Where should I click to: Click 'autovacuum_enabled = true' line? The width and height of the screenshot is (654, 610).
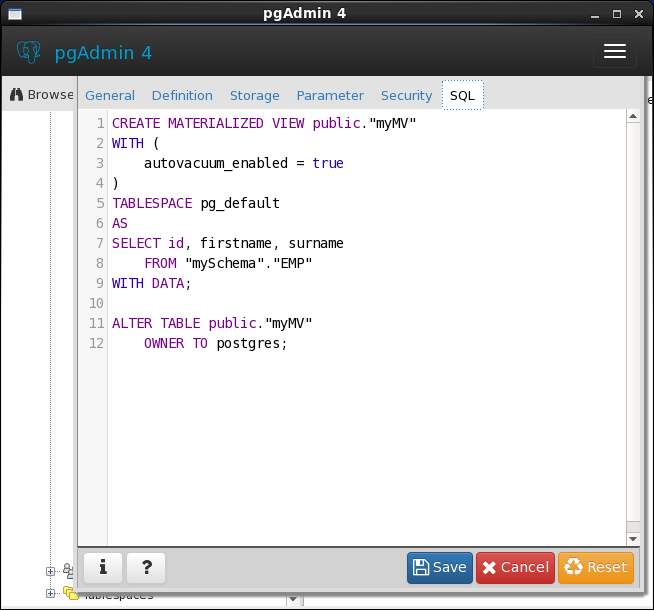pyautogui.click(x=244, y=163)
